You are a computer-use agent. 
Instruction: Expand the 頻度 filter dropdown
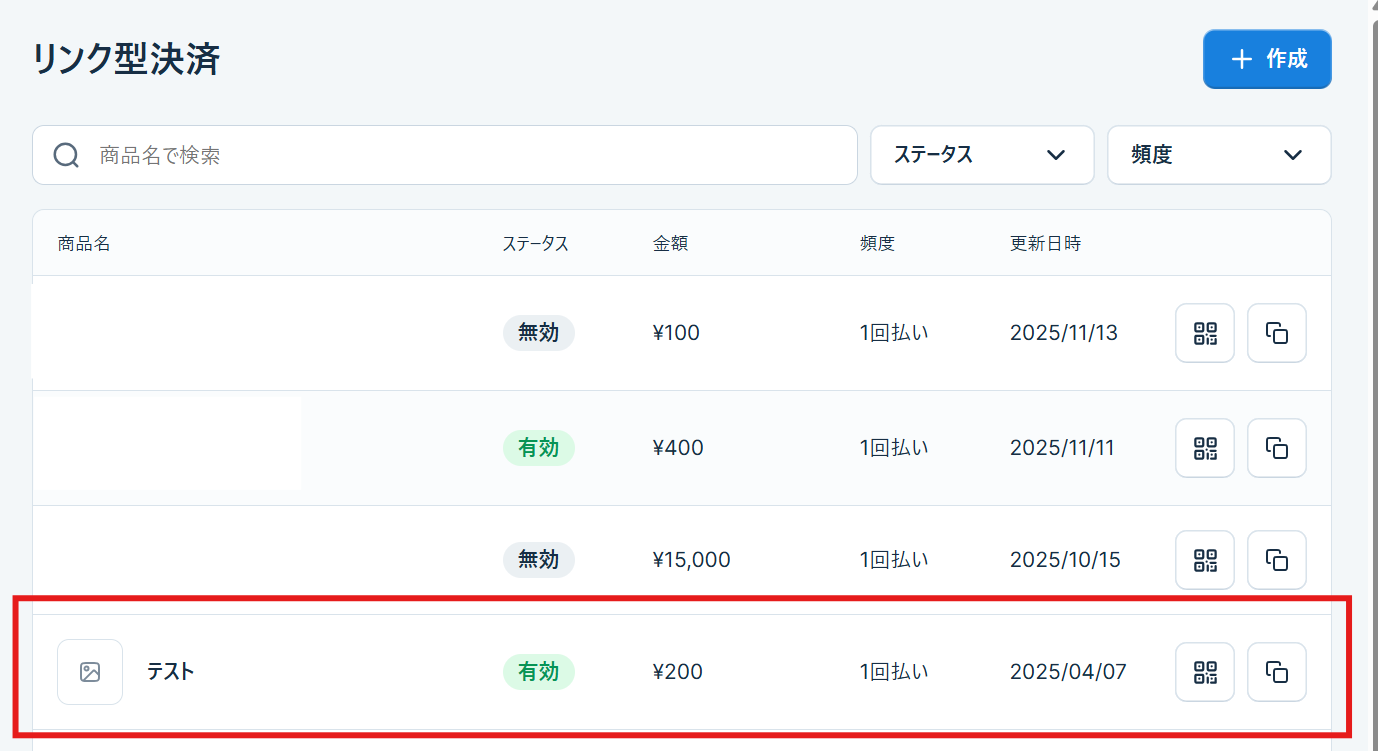[1218, 155]
